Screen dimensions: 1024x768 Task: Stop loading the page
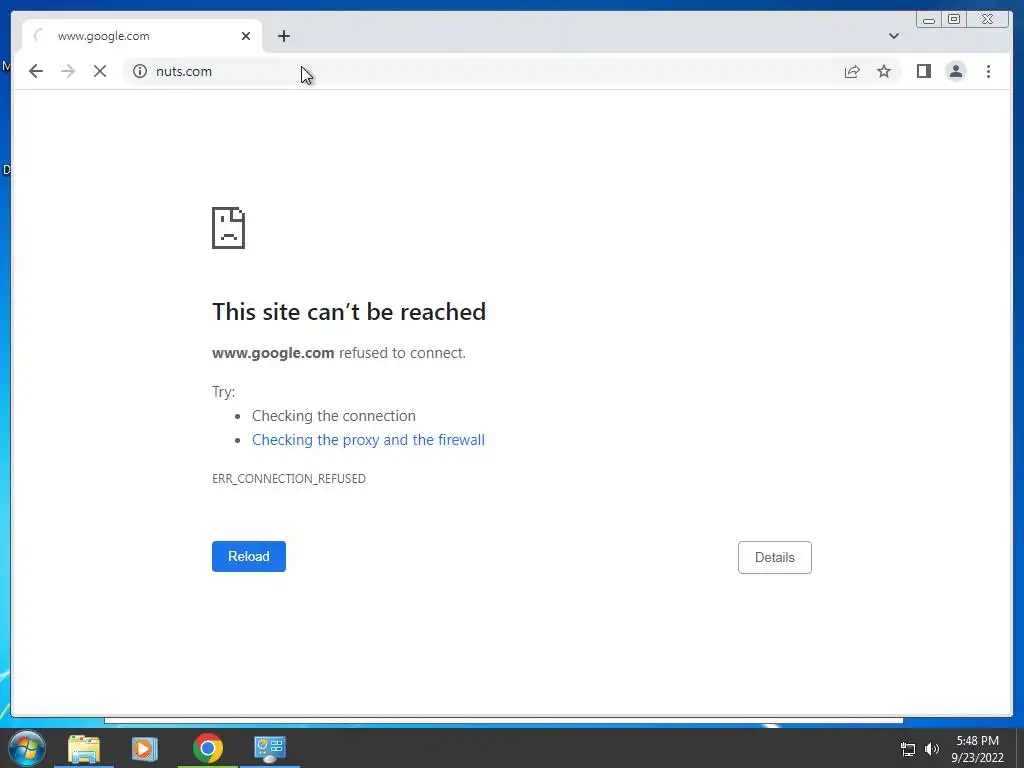tap(100, 71)
